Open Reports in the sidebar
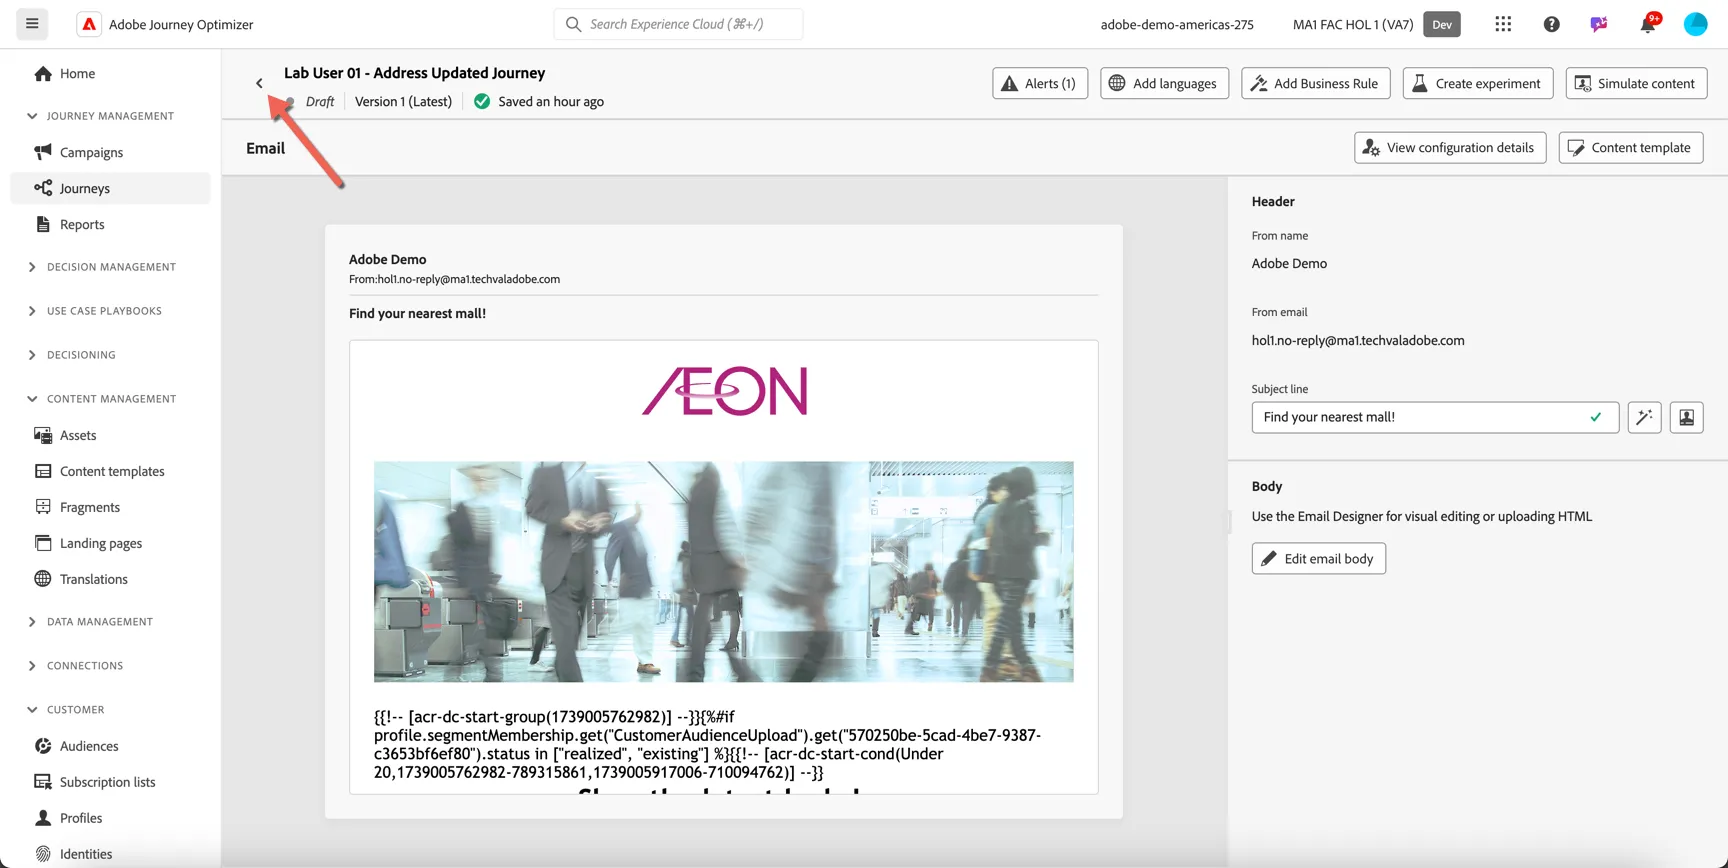Image resolution: width=1728 pixels, height=868 pixels. (110, 224)
